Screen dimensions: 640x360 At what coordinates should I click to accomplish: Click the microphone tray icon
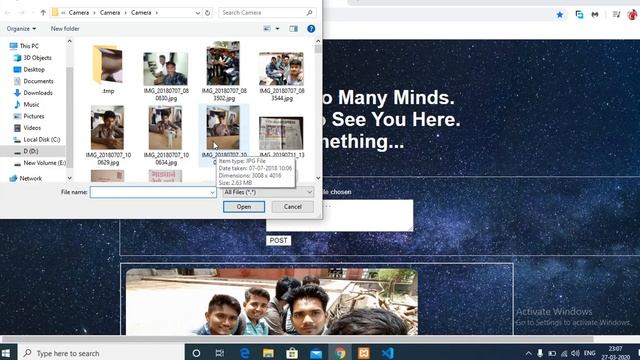540,353
